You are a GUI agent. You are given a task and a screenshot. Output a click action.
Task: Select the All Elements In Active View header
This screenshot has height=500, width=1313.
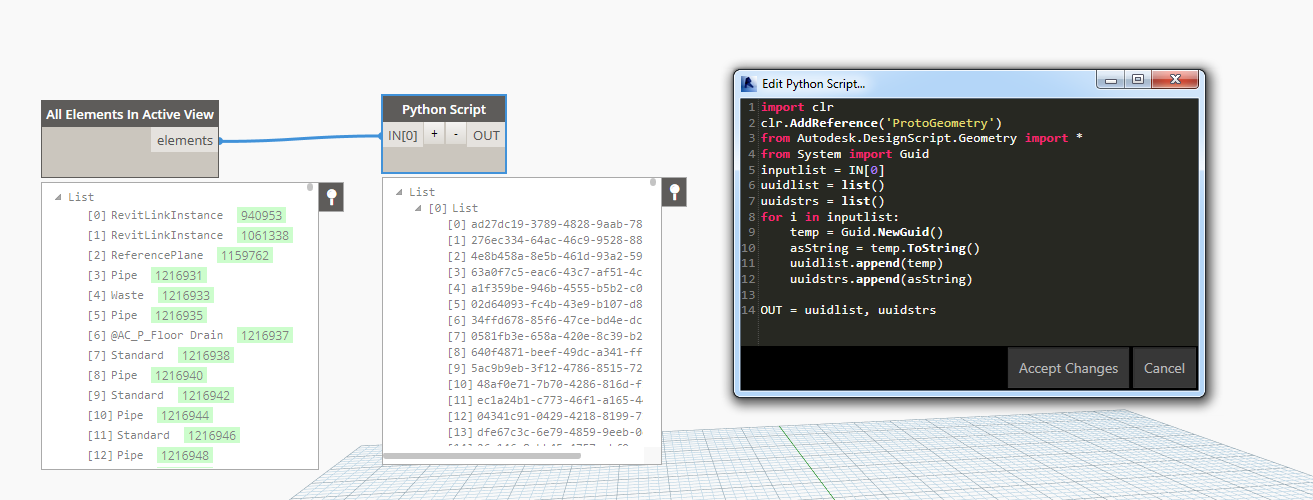(x=130, y=114)
